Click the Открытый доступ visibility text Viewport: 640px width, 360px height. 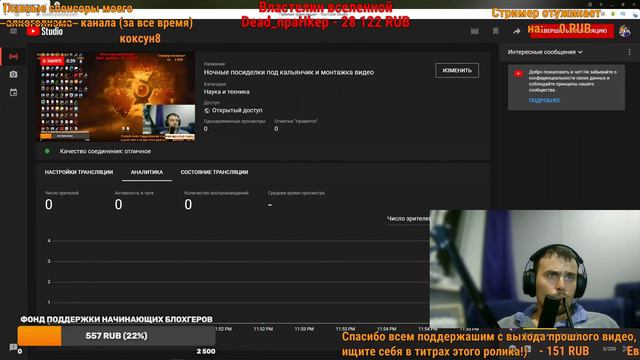(x=237, y=111)
